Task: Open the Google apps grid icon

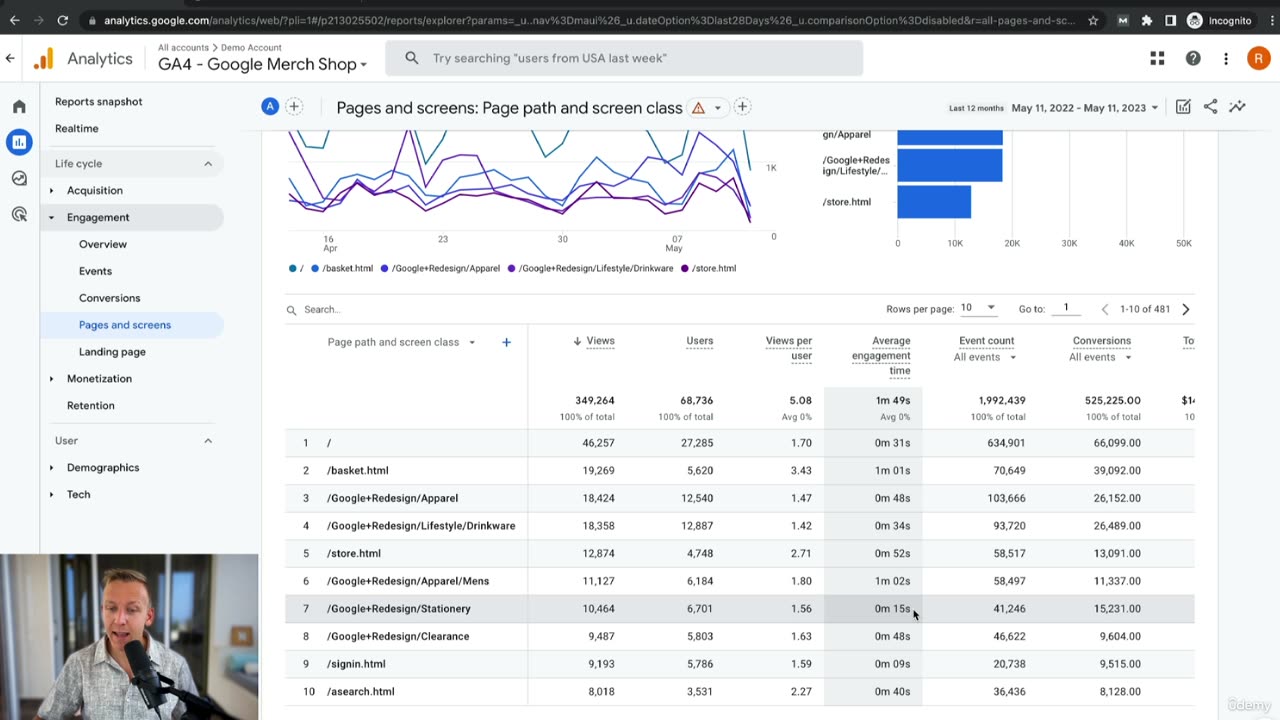Action: click(x=1157, y=59)
